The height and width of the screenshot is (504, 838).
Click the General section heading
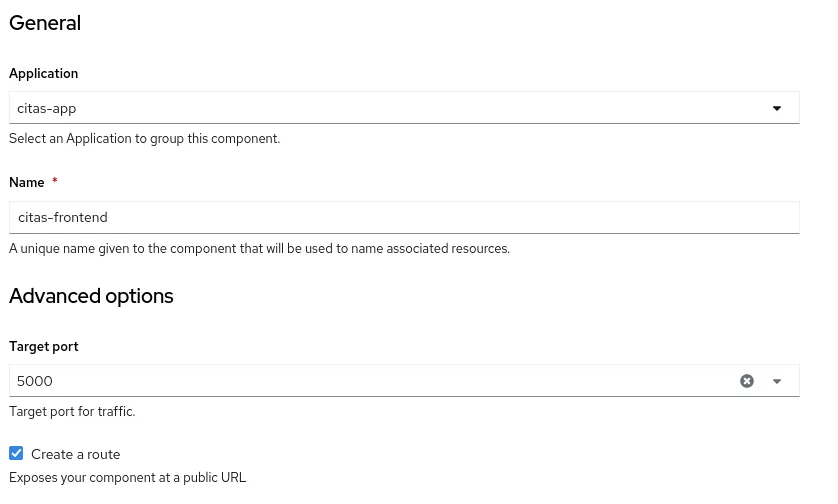pos(45,23)
